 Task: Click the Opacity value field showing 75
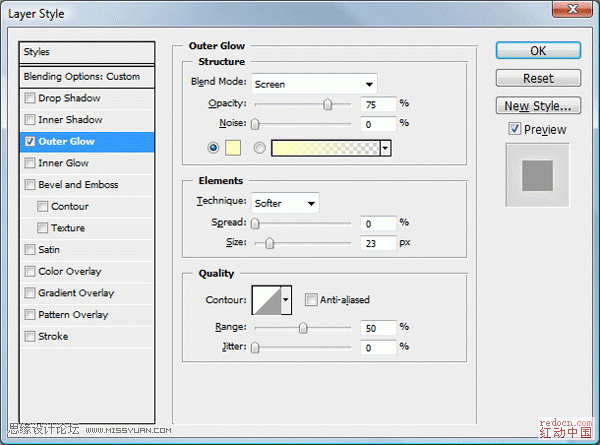tap(378, 104)
